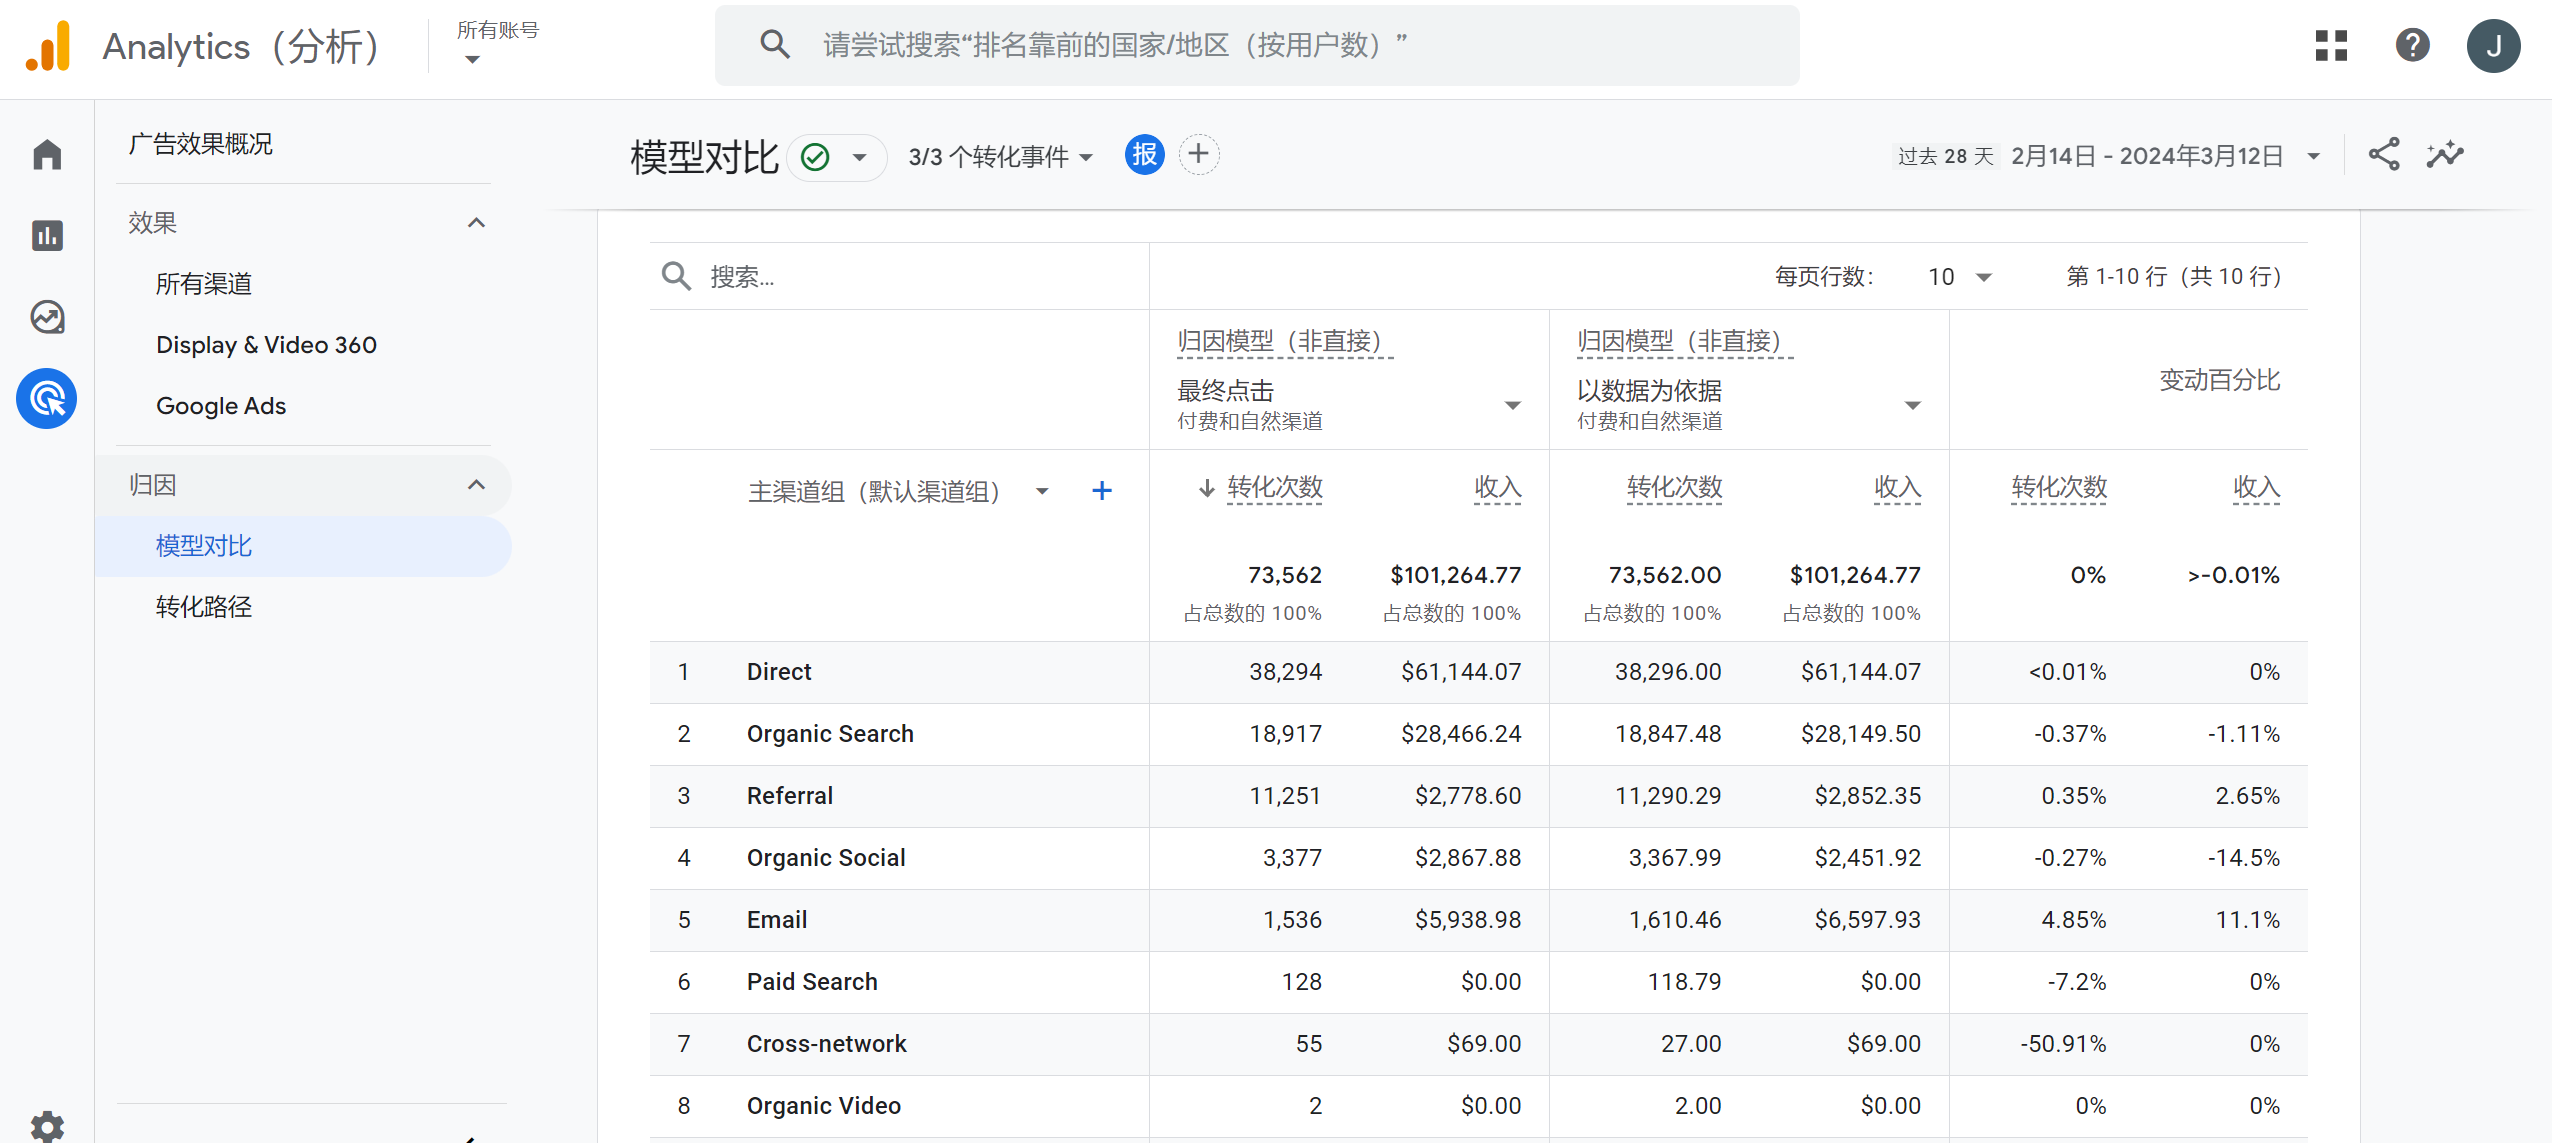The width and height of the screenshot is (2552, 1143).
Task: Open the J account avatar
Action: (2493, 46)
